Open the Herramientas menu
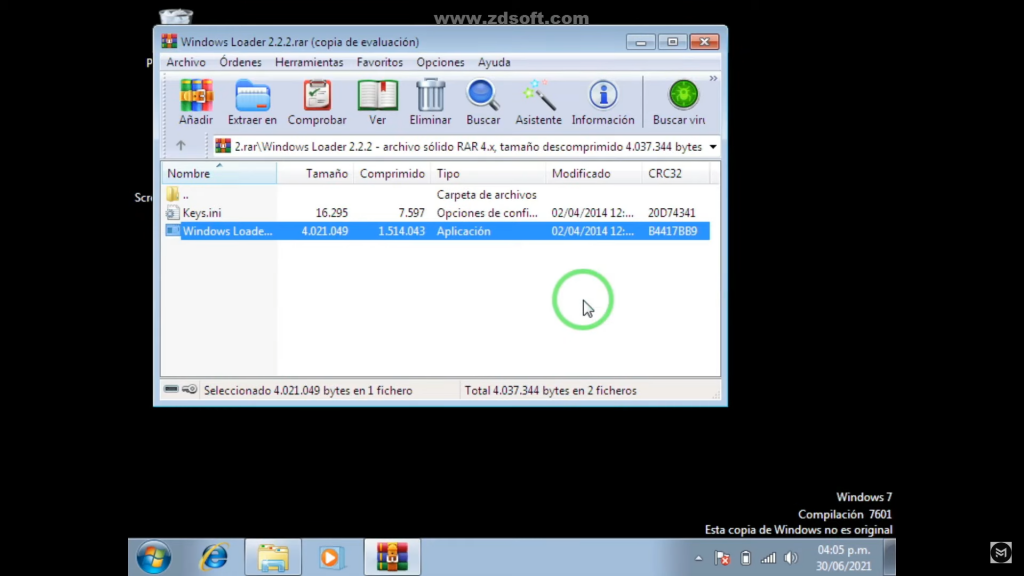This screenshot has height=576, width=1024. click(x=309, y=62)
